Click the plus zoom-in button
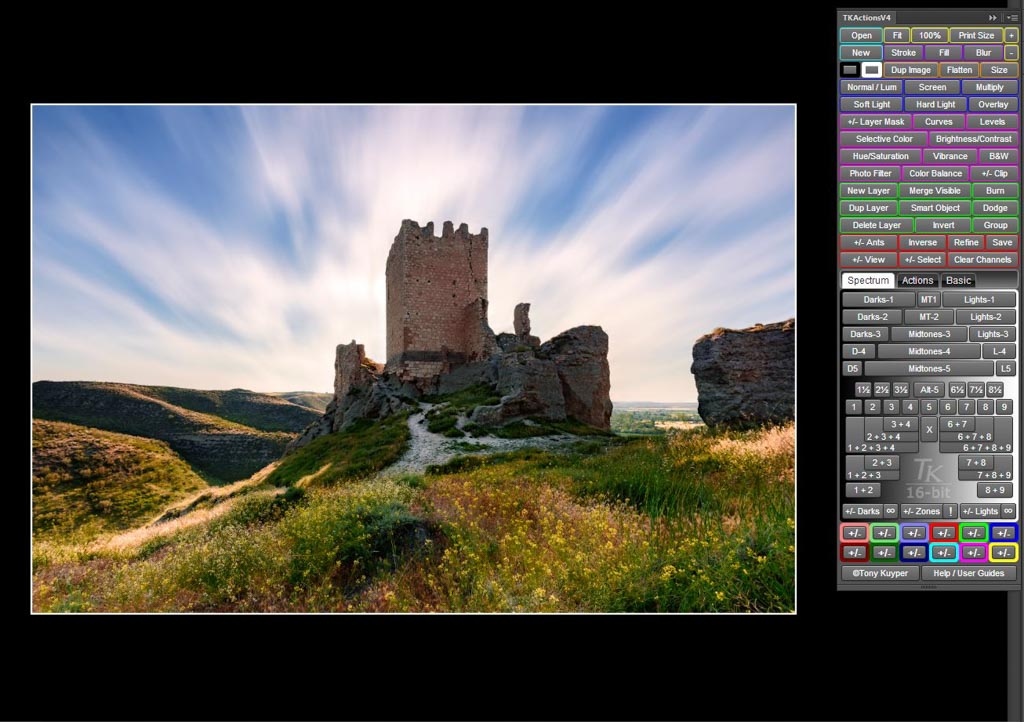1024x722 pixels. 1011,35
